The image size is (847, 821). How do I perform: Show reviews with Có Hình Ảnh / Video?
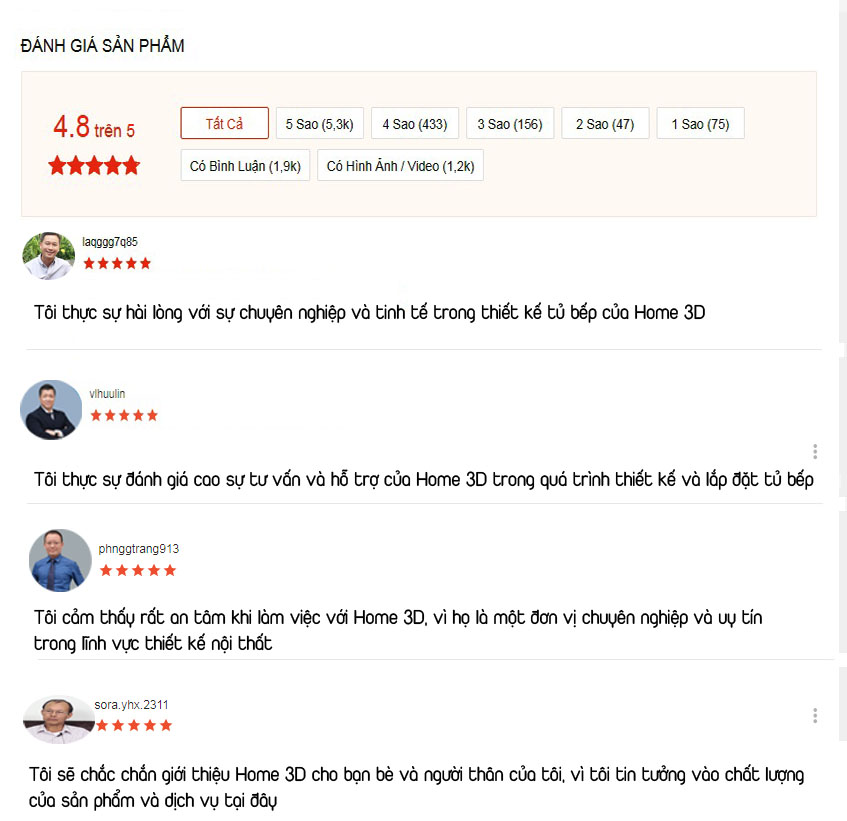[x=400, y=165]
